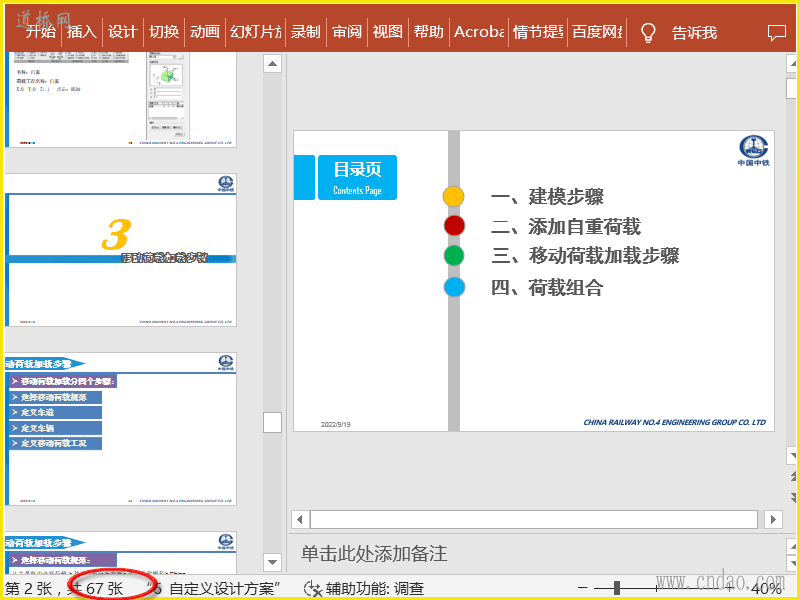Click the 中国中铁 logo on the slide
Viewport: 800px width, 600px height.
pyautogui.click(x=754, y=151)
